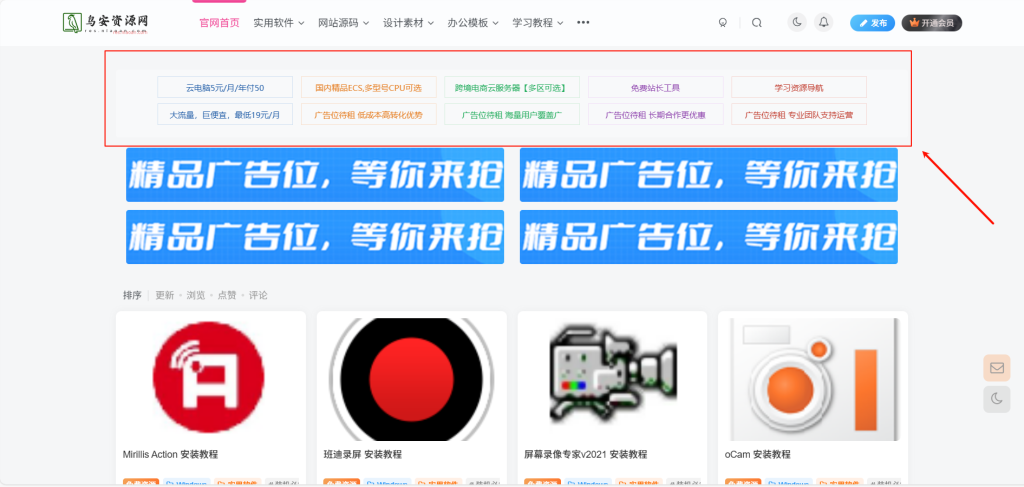Open the Mirillis Action red logo thumbnail
The width and height of the screenshot is (1024, 487).
210,379
